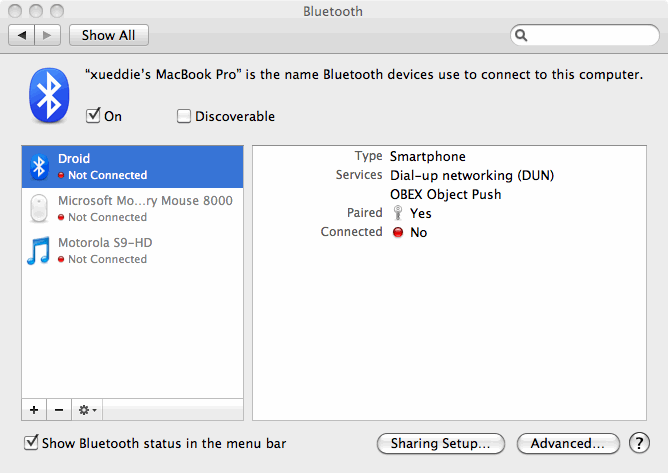Click the search field in toolbar
The height and width of the screenshot is (473, 668).
pyautogui.click(x=585, y=35)
